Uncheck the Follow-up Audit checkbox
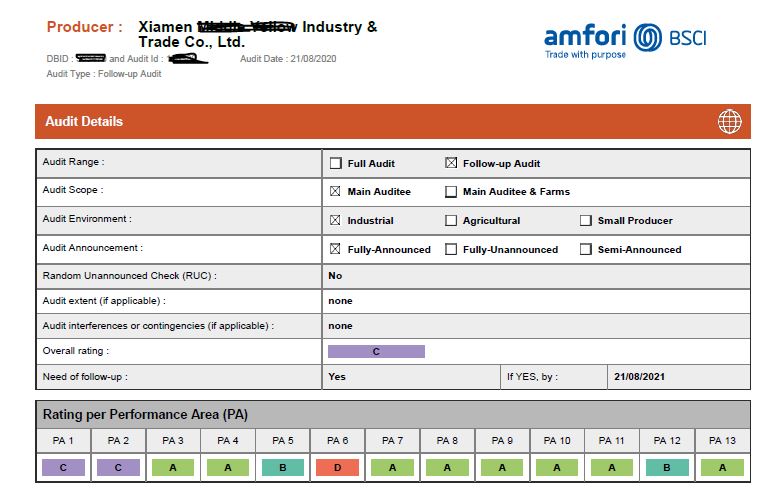 point(451,163)
